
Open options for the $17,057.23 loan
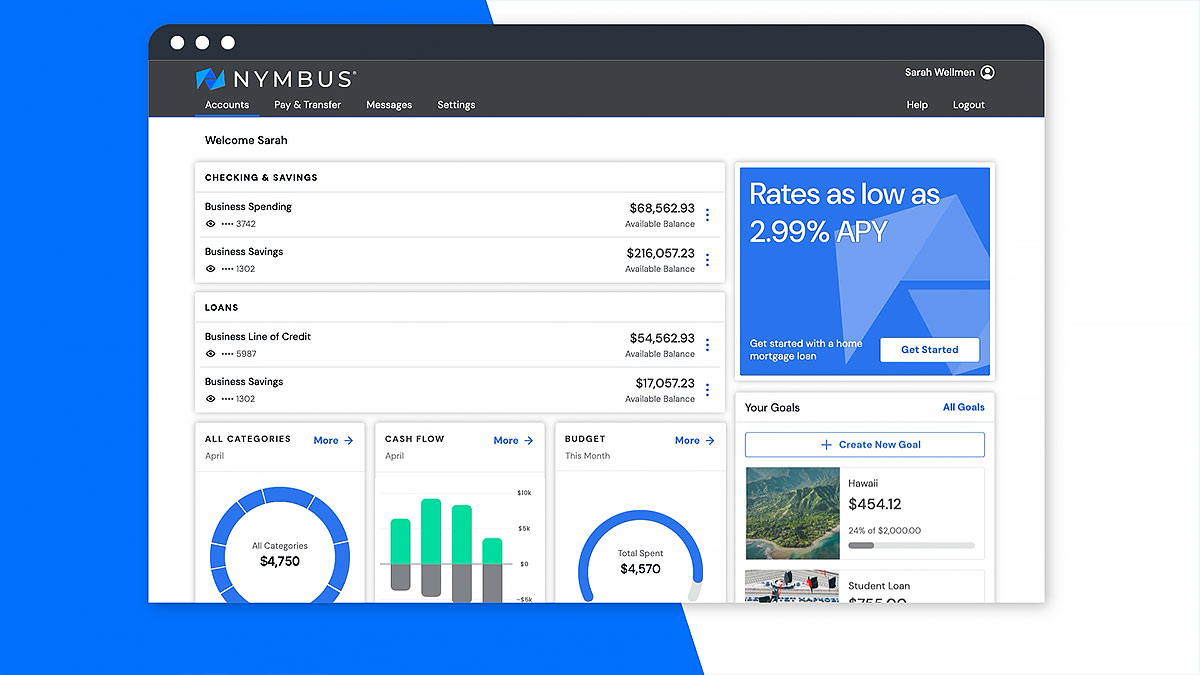pyautogui.click(x=707, y=389)
